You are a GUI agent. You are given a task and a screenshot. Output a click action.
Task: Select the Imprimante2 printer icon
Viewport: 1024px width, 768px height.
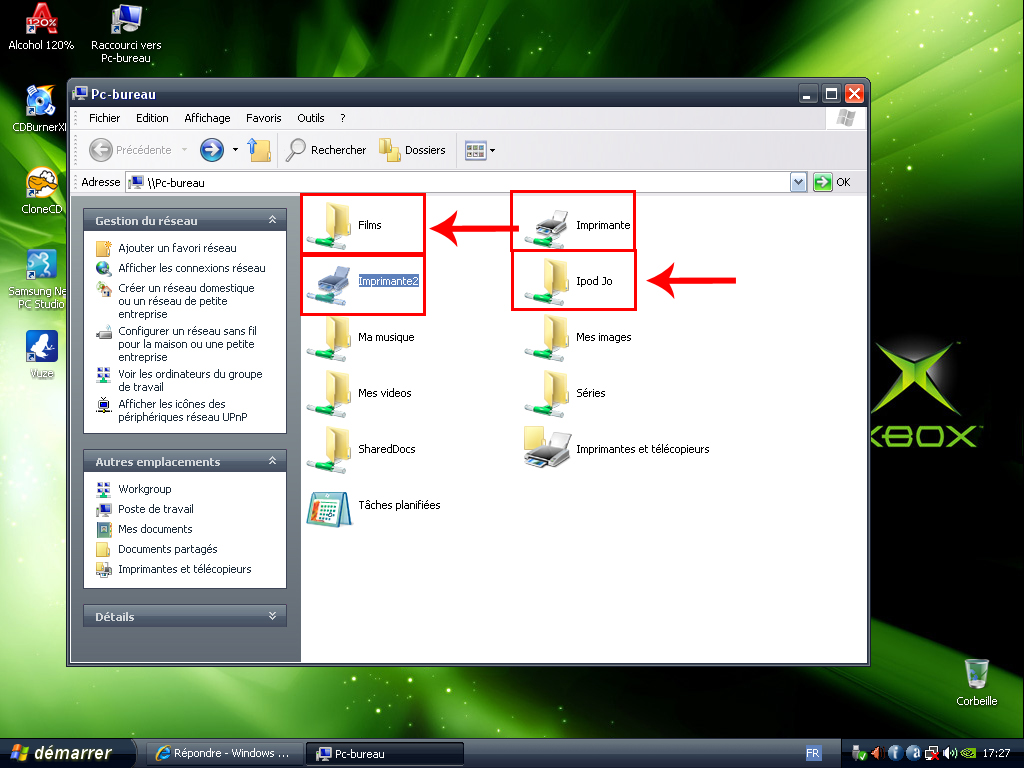pos(332,285)
